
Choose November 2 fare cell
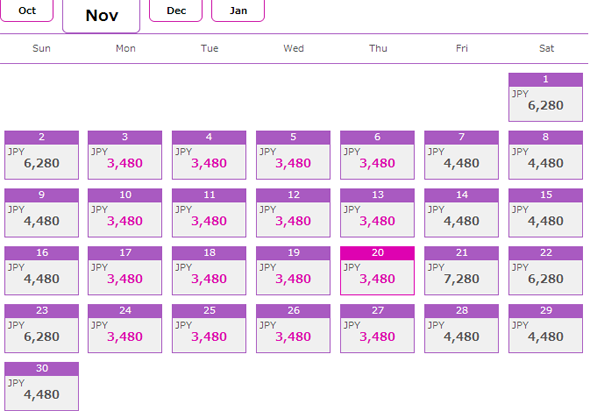(x=41, y=155)
